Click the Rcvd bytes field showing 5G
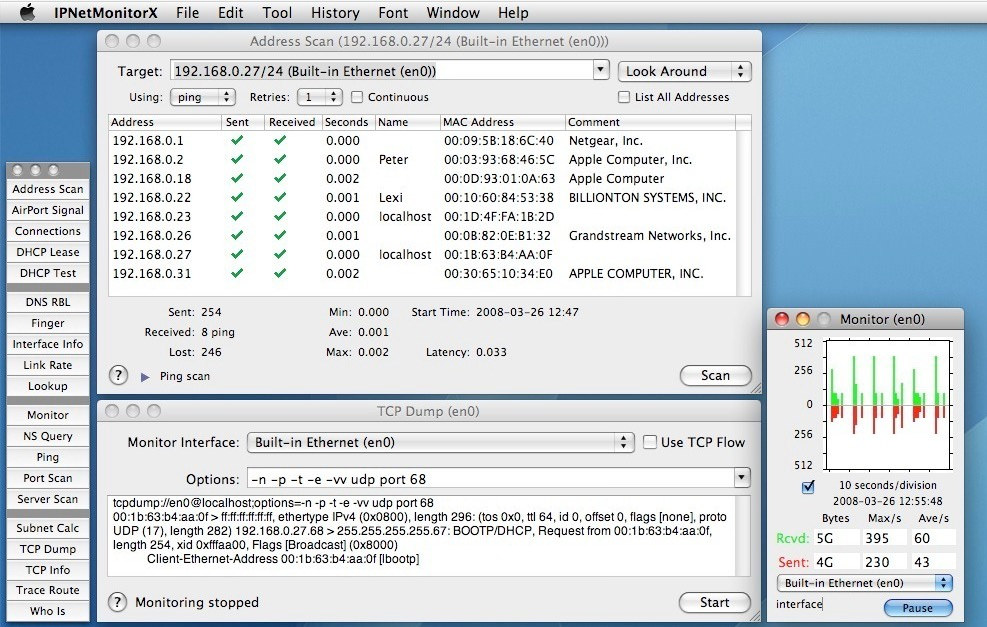The image size is (987, 627). (x=837, y=538)
